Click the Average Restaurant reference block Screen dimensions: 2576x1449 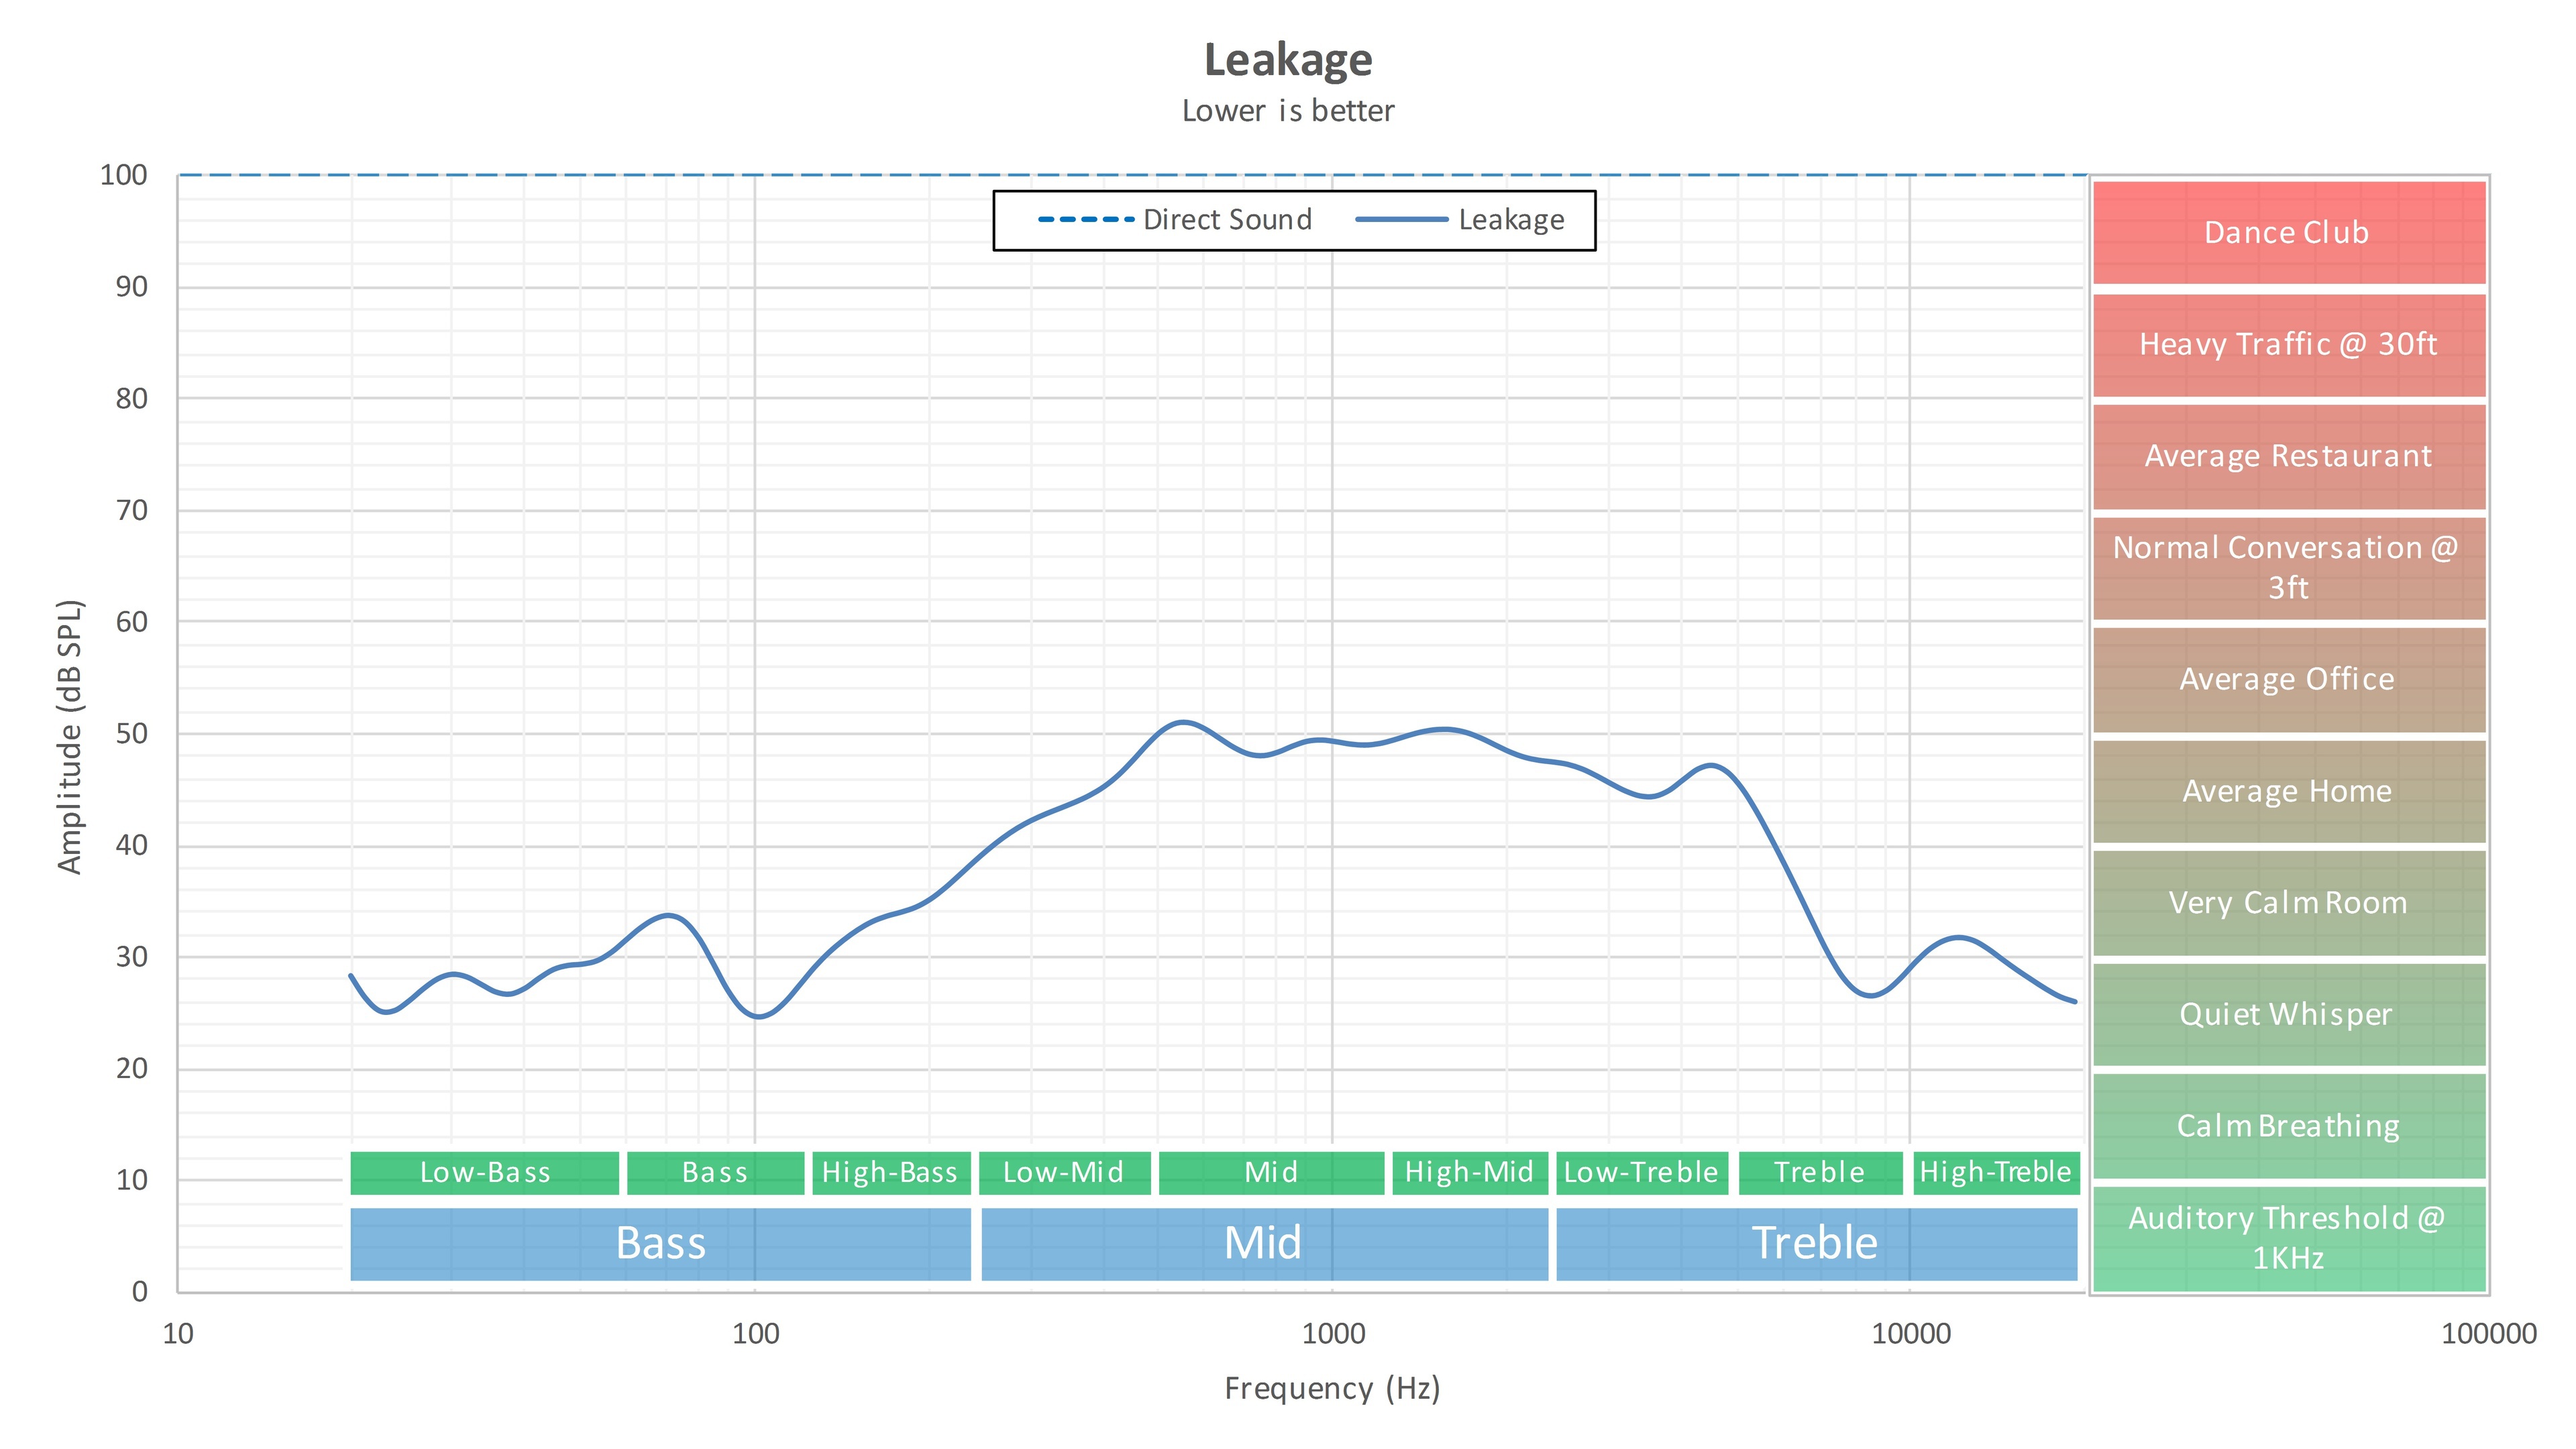point(2288,456)
